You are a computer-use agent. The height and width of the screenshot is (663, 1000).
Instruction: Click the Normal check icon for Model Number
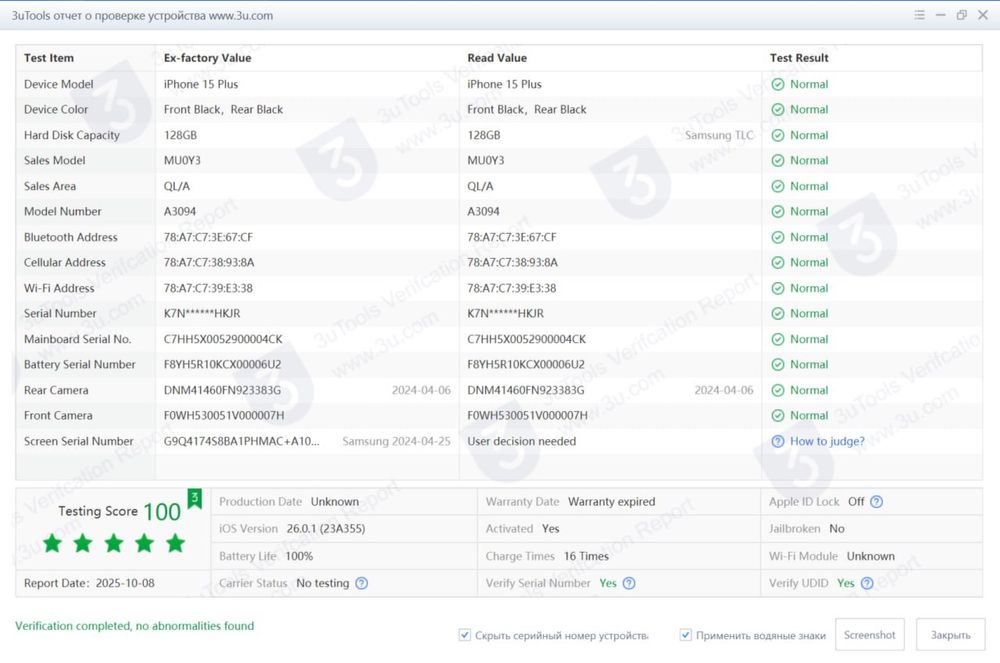click(x=777, y=212)
